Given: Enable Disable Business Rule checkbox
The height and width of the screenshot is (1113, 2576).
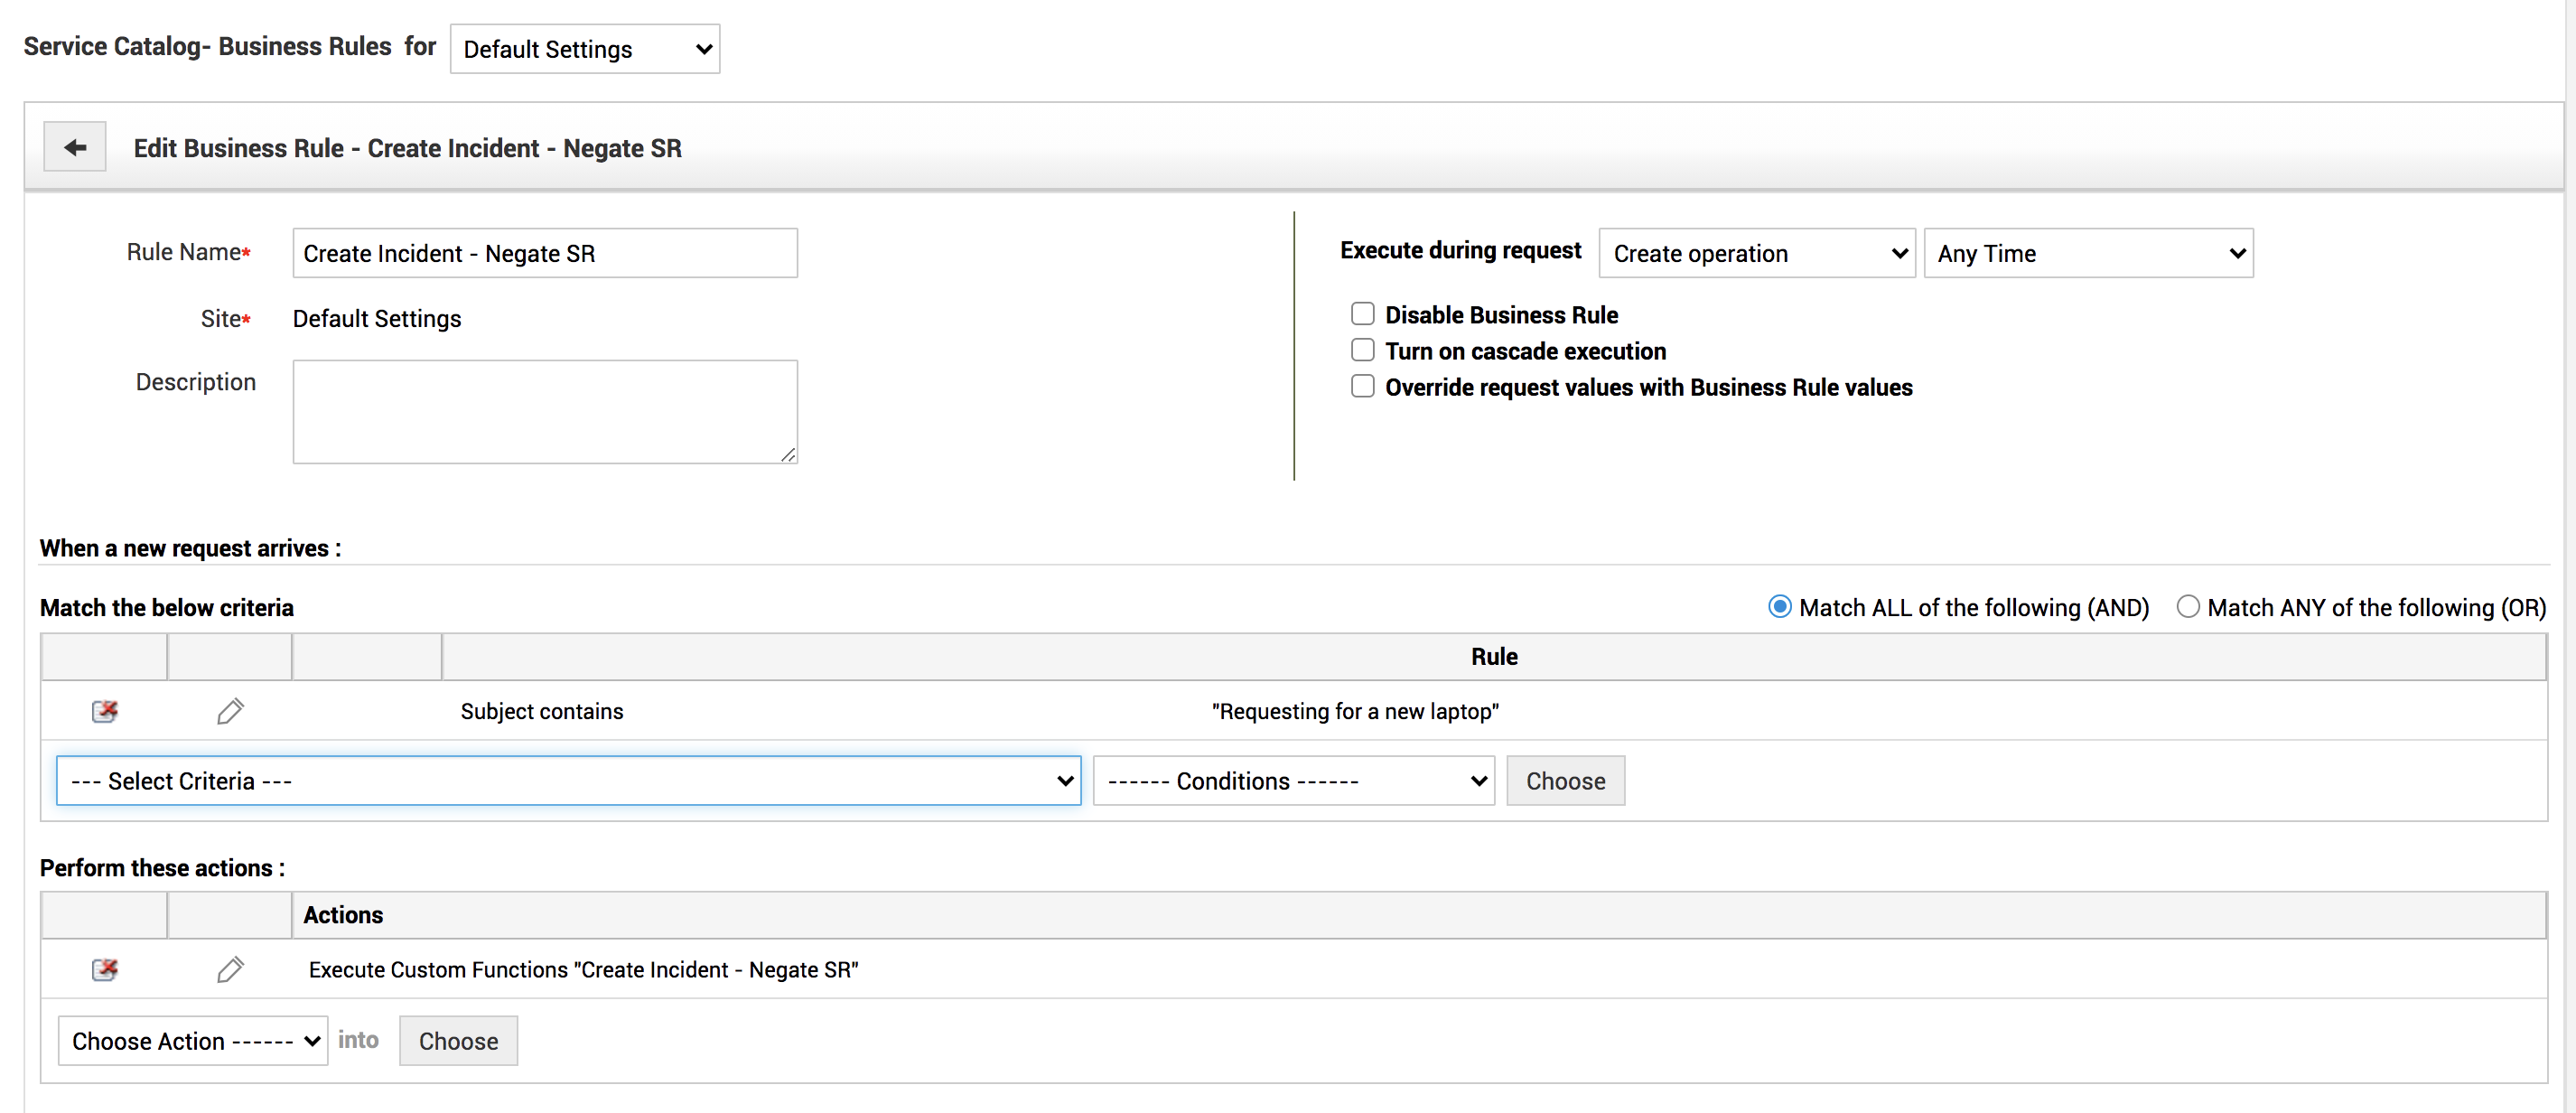Looking at the screenshot, I should click(x=1362, y=314).
